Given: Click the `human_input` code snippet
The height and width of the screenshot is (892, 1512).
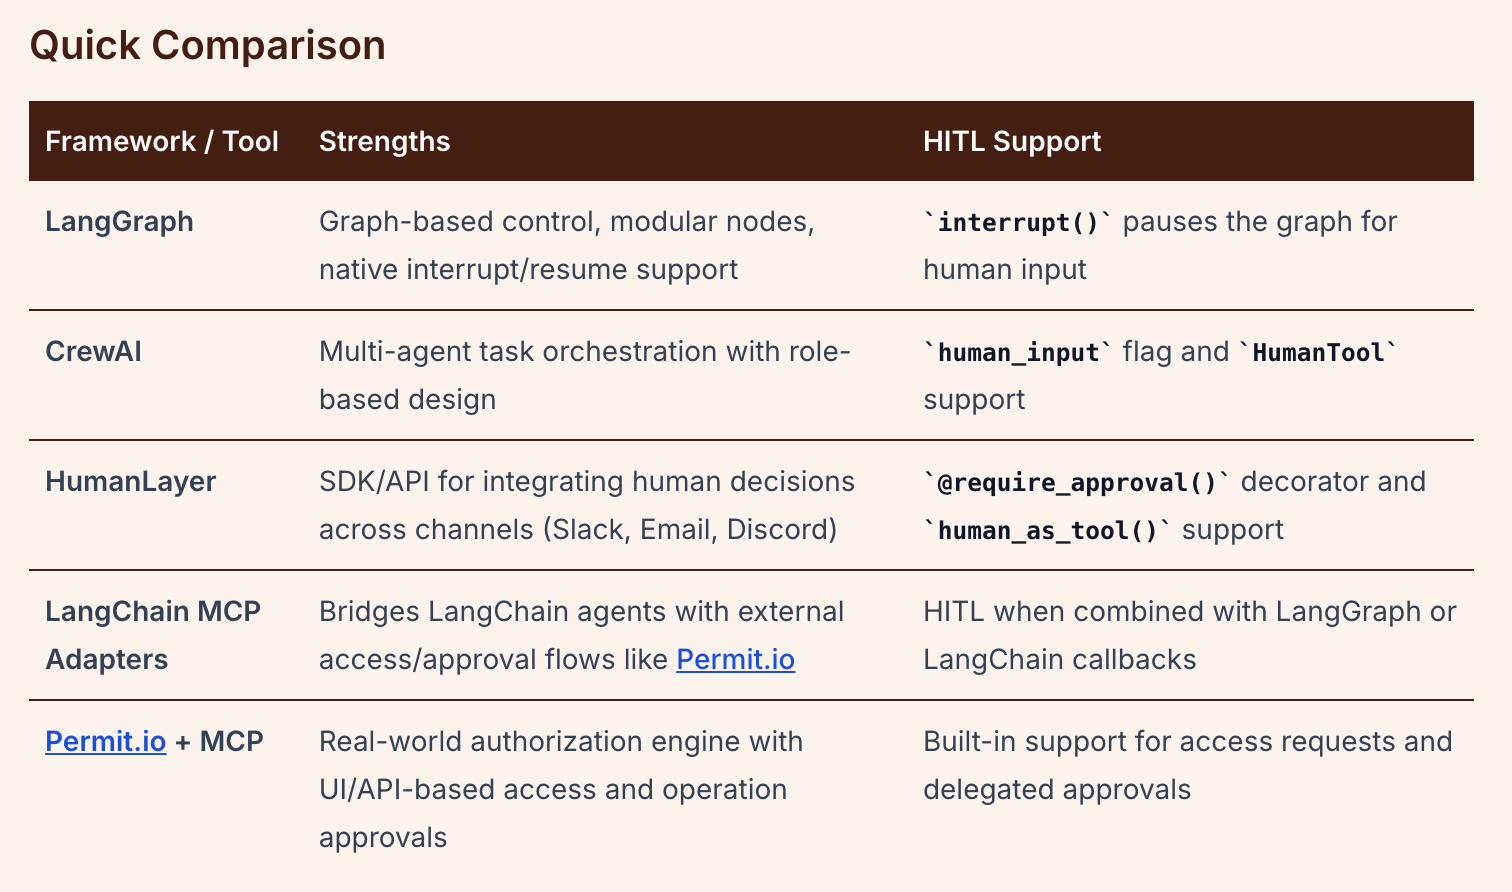Looking at the screenshot, I should [x=1018, y=352].
